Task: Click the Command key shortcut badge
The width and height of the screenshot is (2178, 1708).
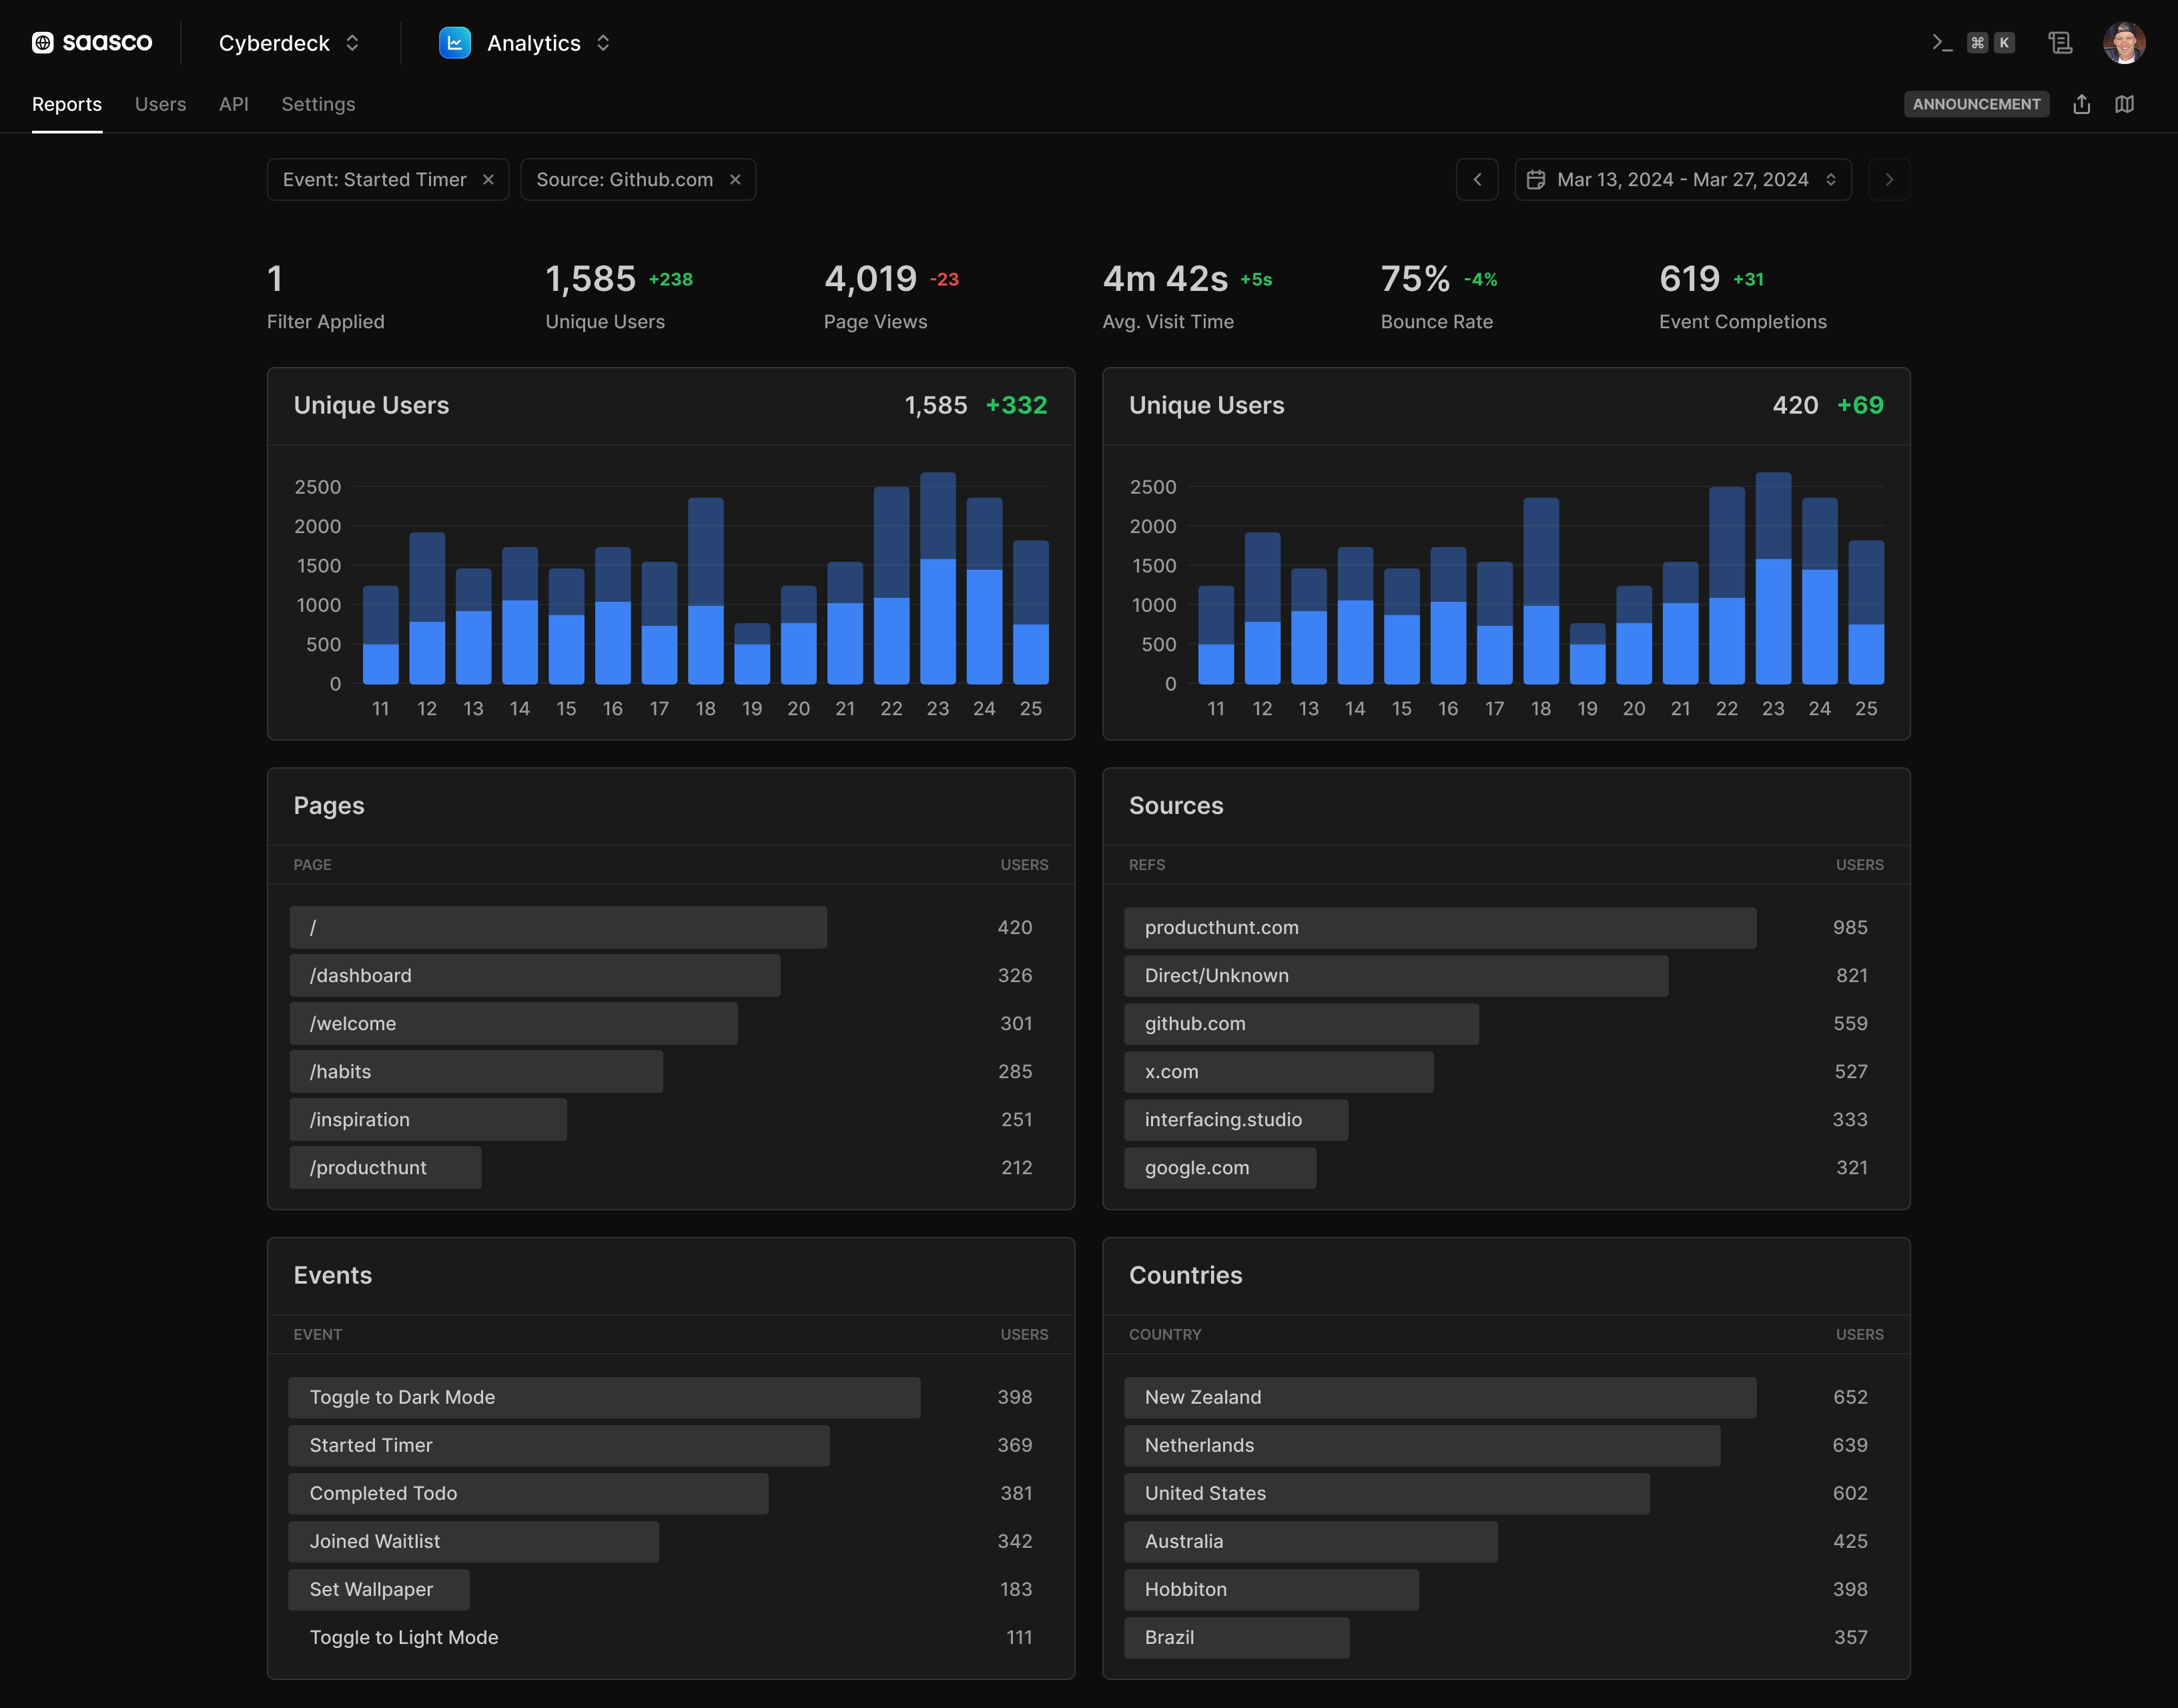Action: tap(1977, 43)
